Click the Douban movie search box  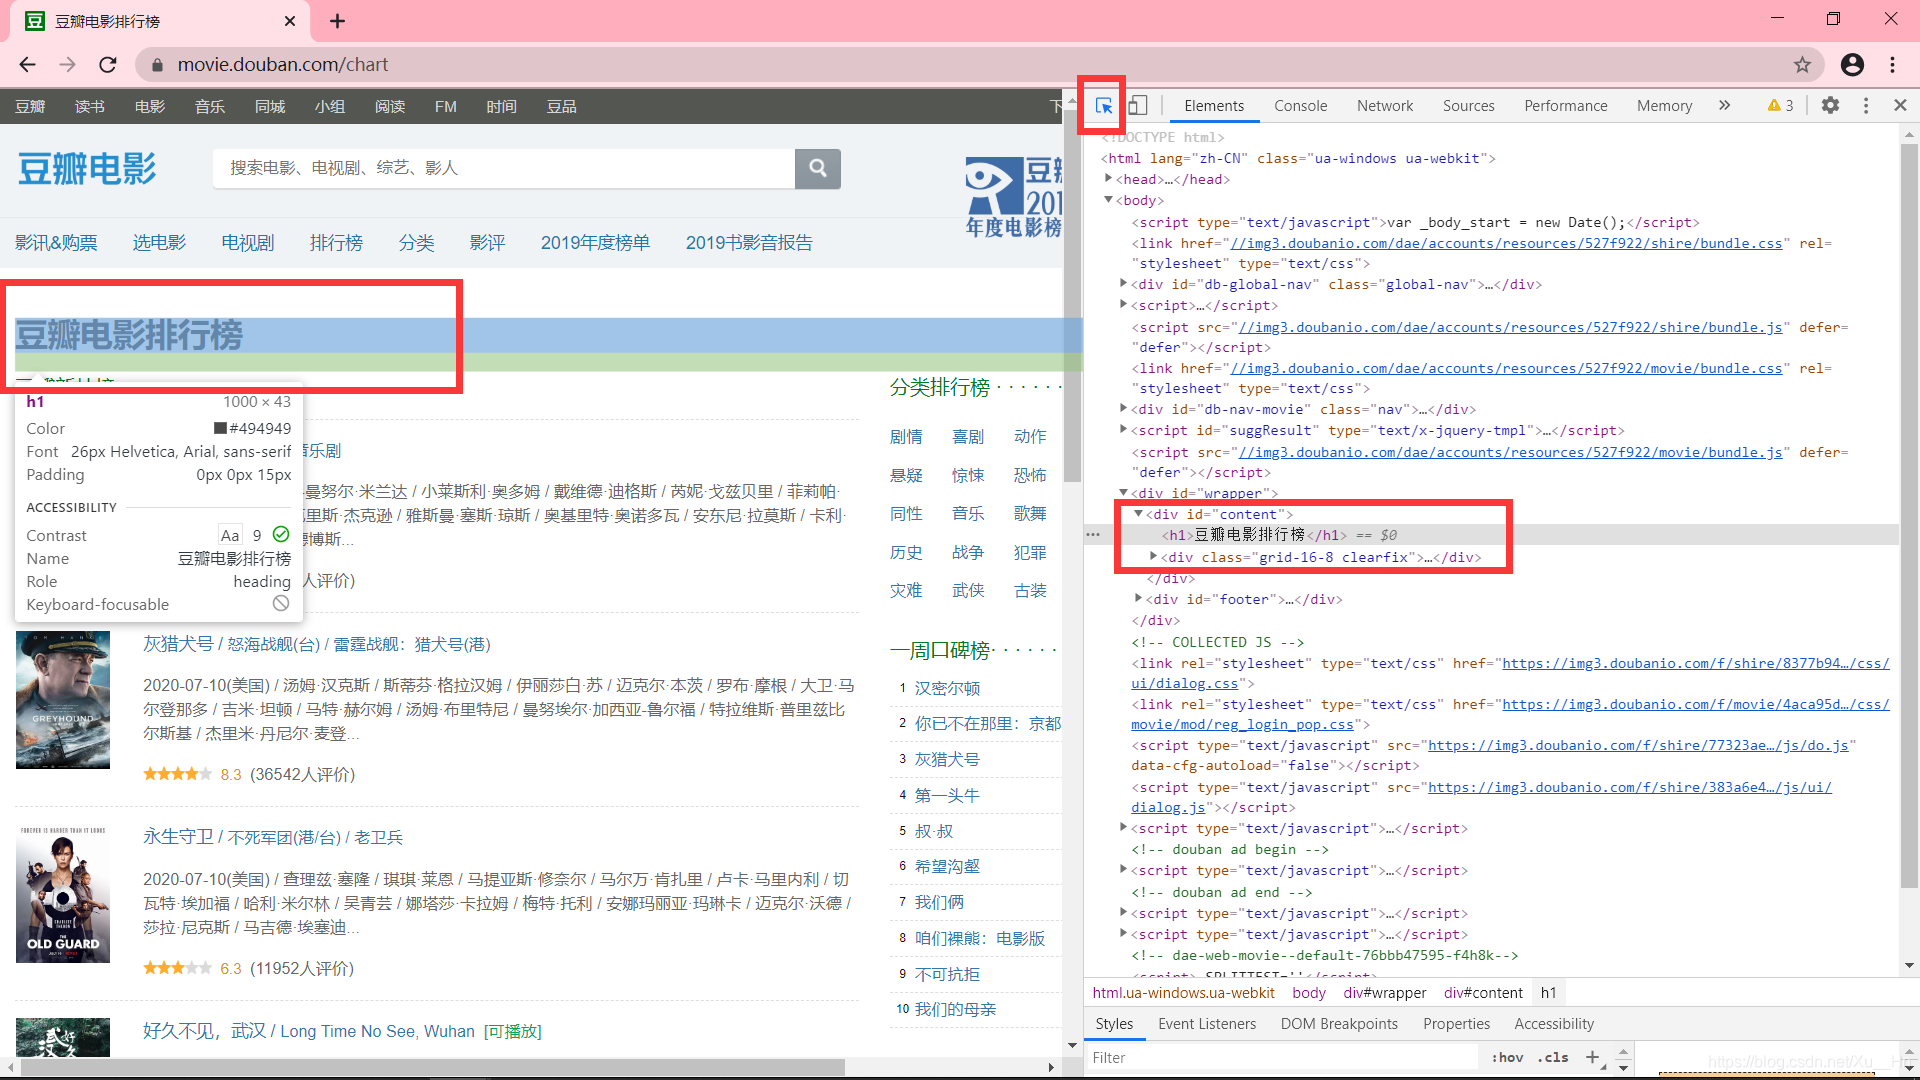pos(503,168)
